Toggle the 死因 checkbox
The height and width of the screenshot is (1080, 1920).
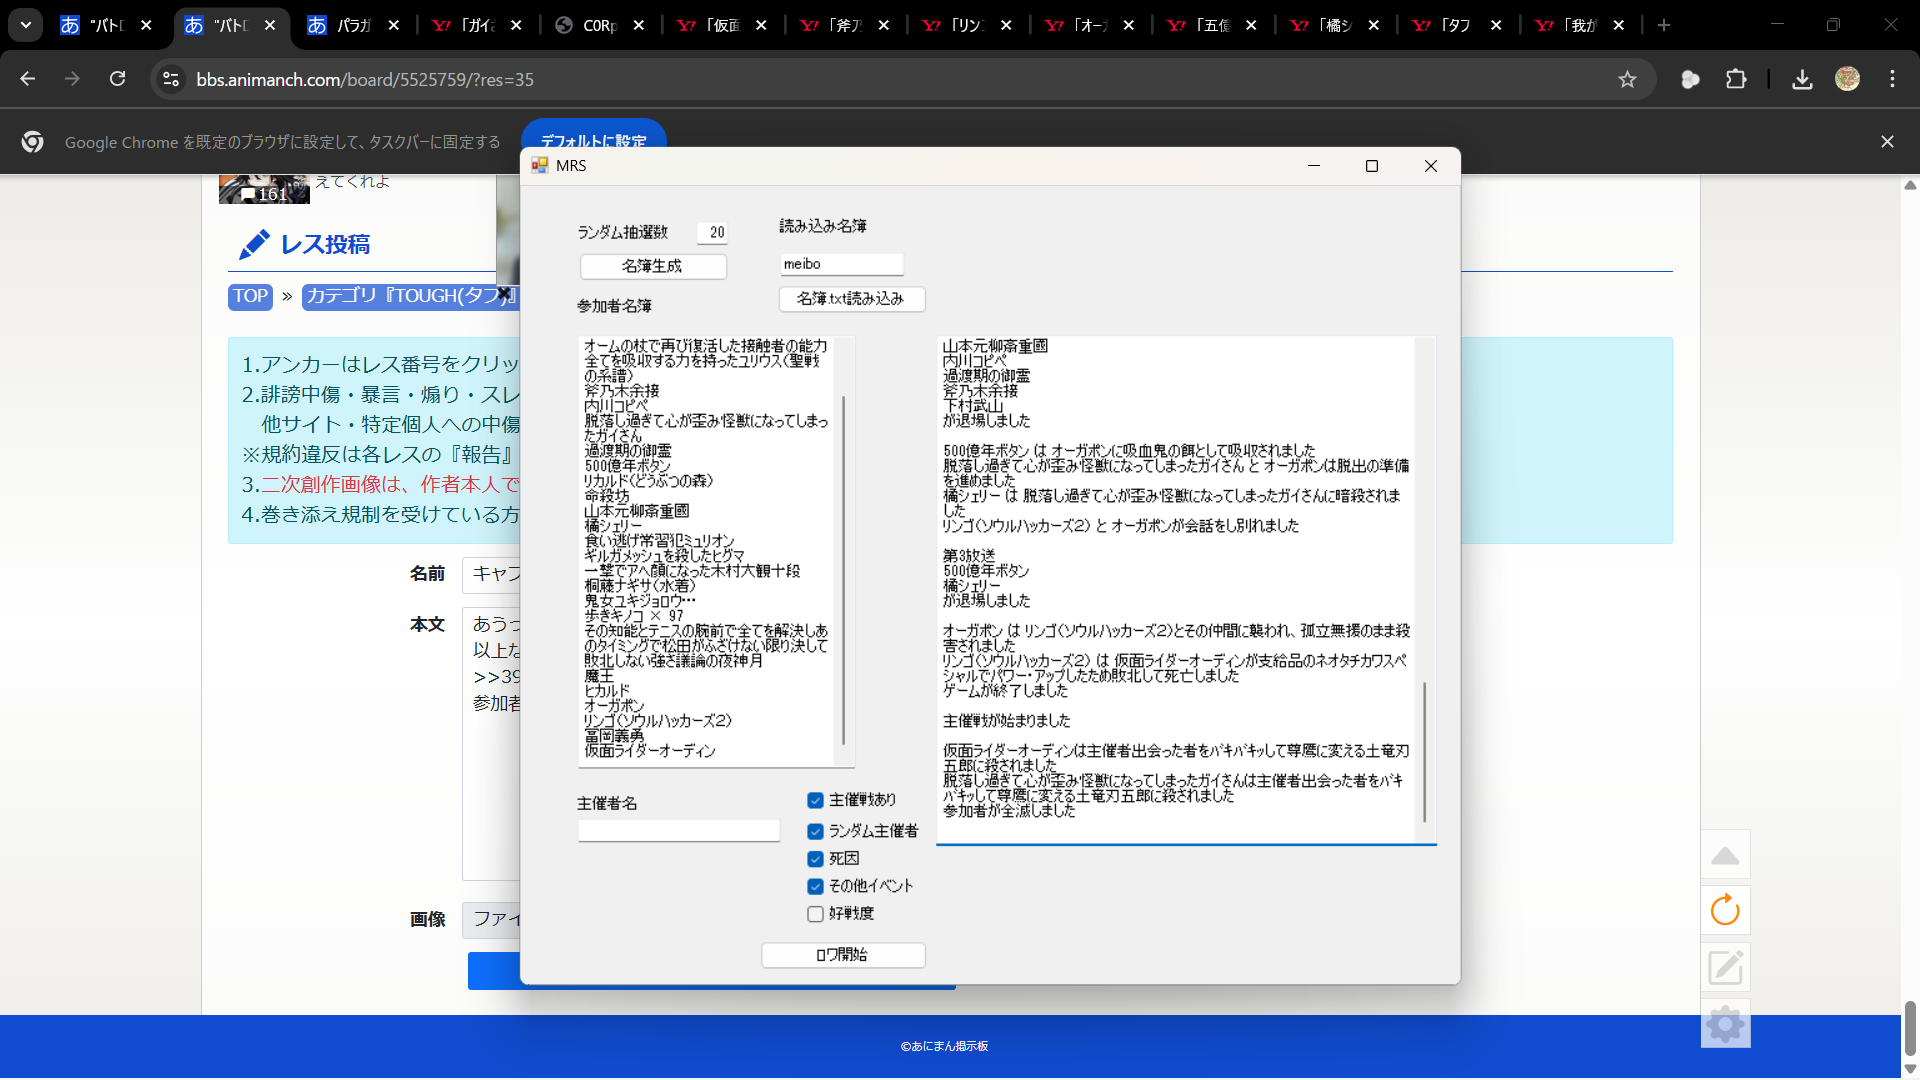click(815, 859)
